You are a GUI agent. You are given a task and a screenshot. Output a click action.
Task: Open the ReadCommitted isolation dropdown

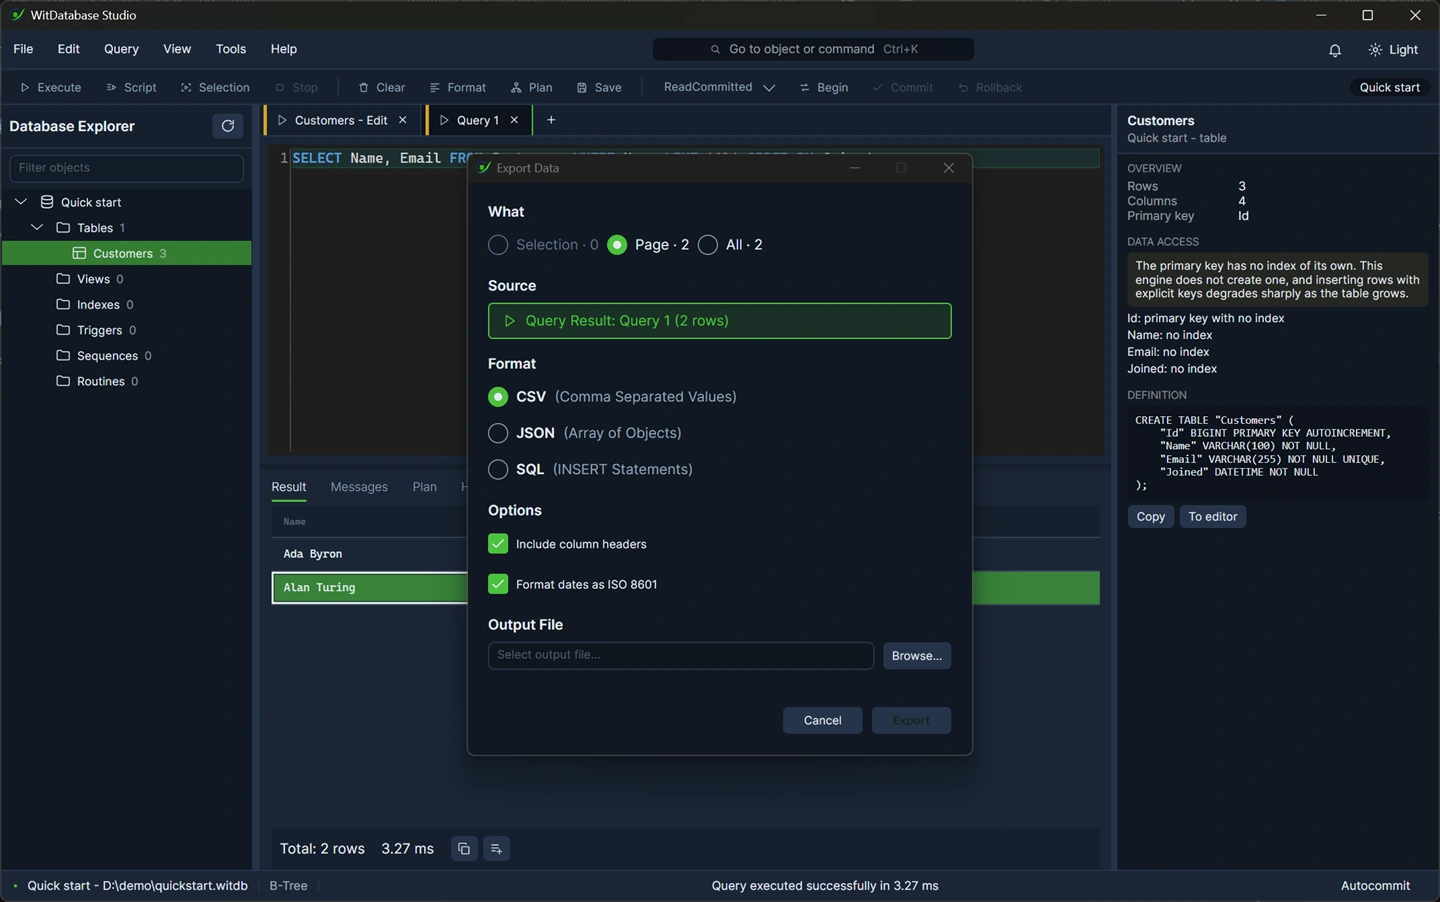coord(719,88)
